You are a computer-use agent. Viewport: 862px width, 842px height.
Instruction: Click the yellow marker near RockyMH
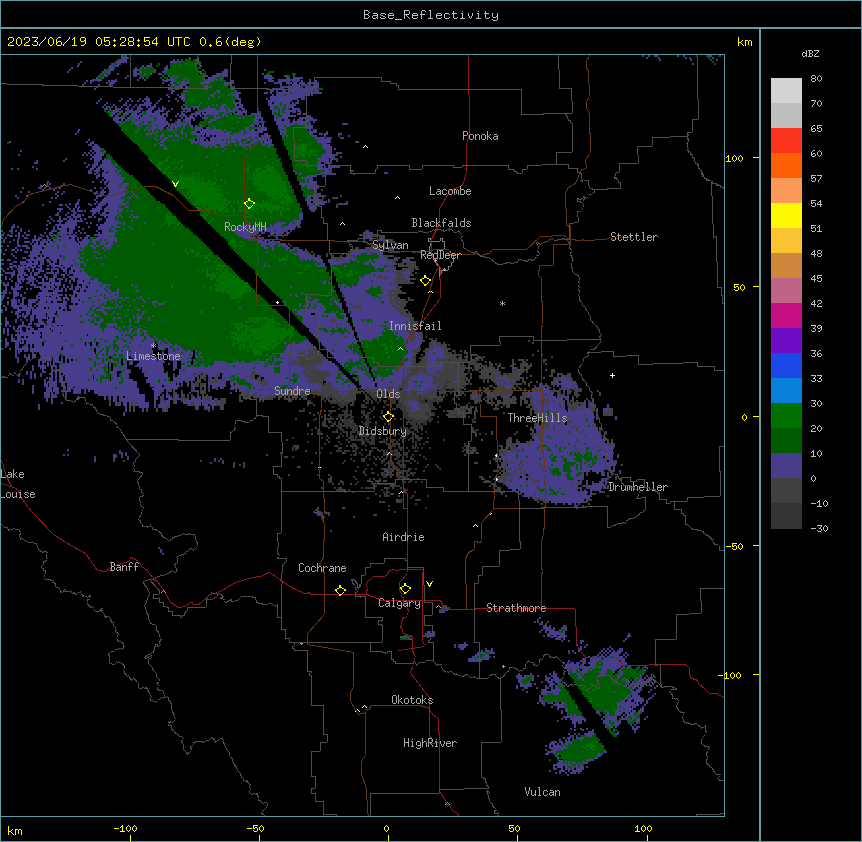249,204
